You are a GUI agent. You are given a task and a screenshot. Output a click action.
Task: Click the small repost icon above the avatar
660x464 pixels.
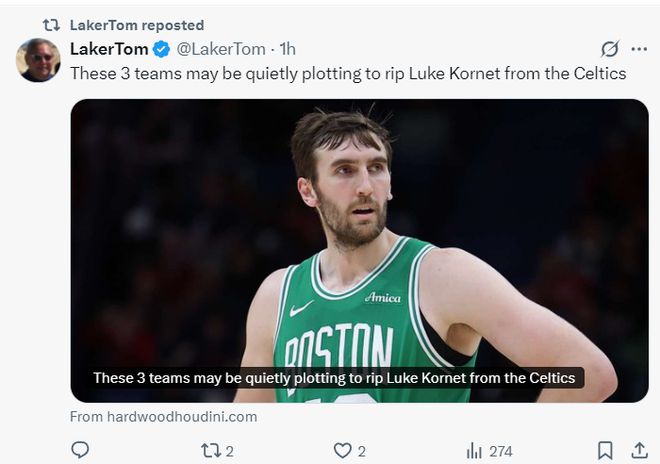51,25
